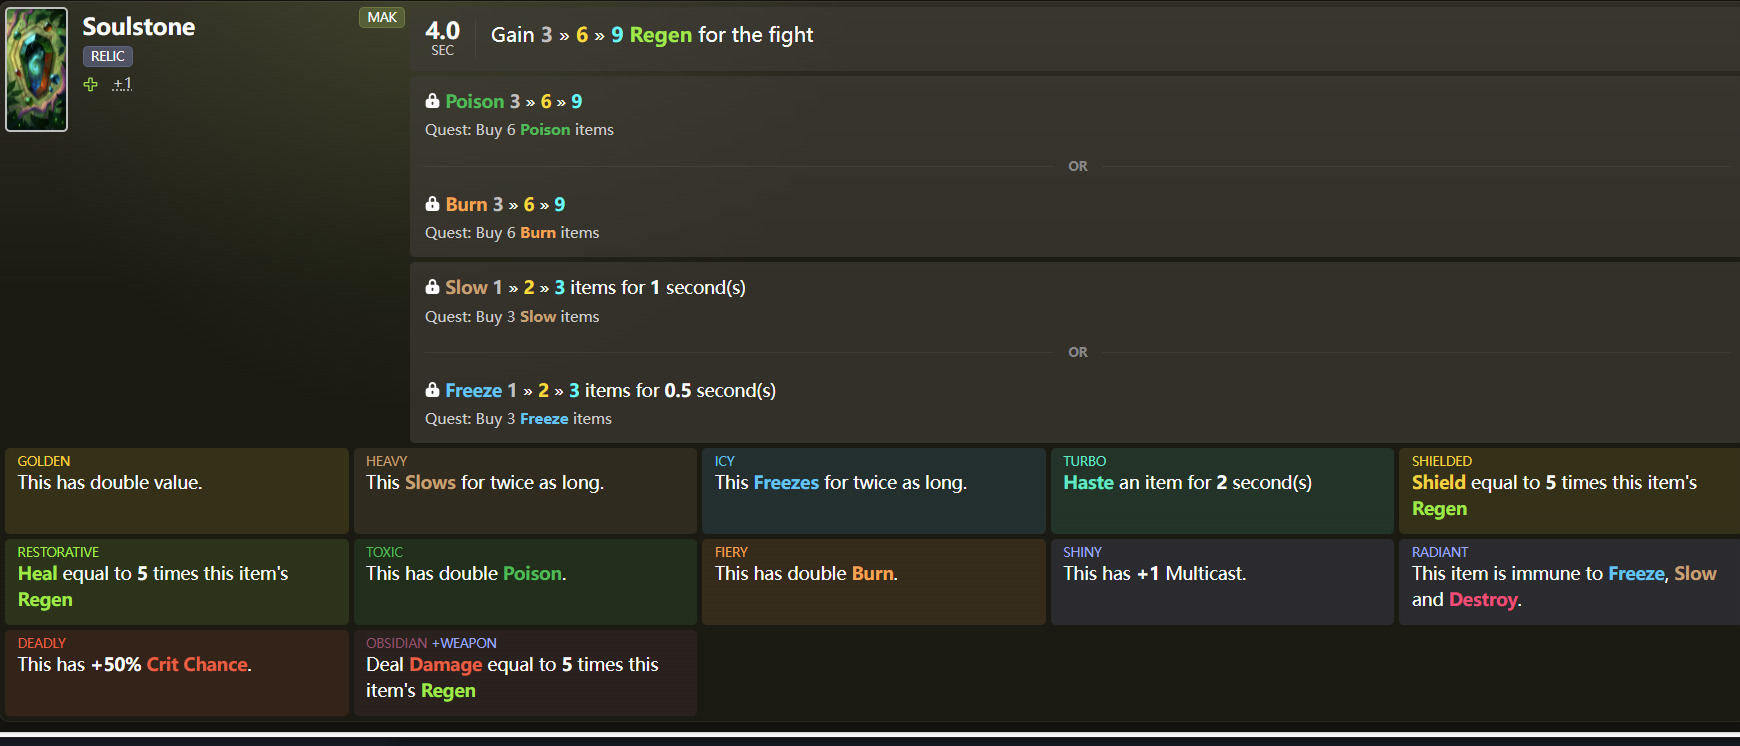The image size is (1740, 746).
Task: Click the Soulstone title text
Action: (x=139, y=27)
